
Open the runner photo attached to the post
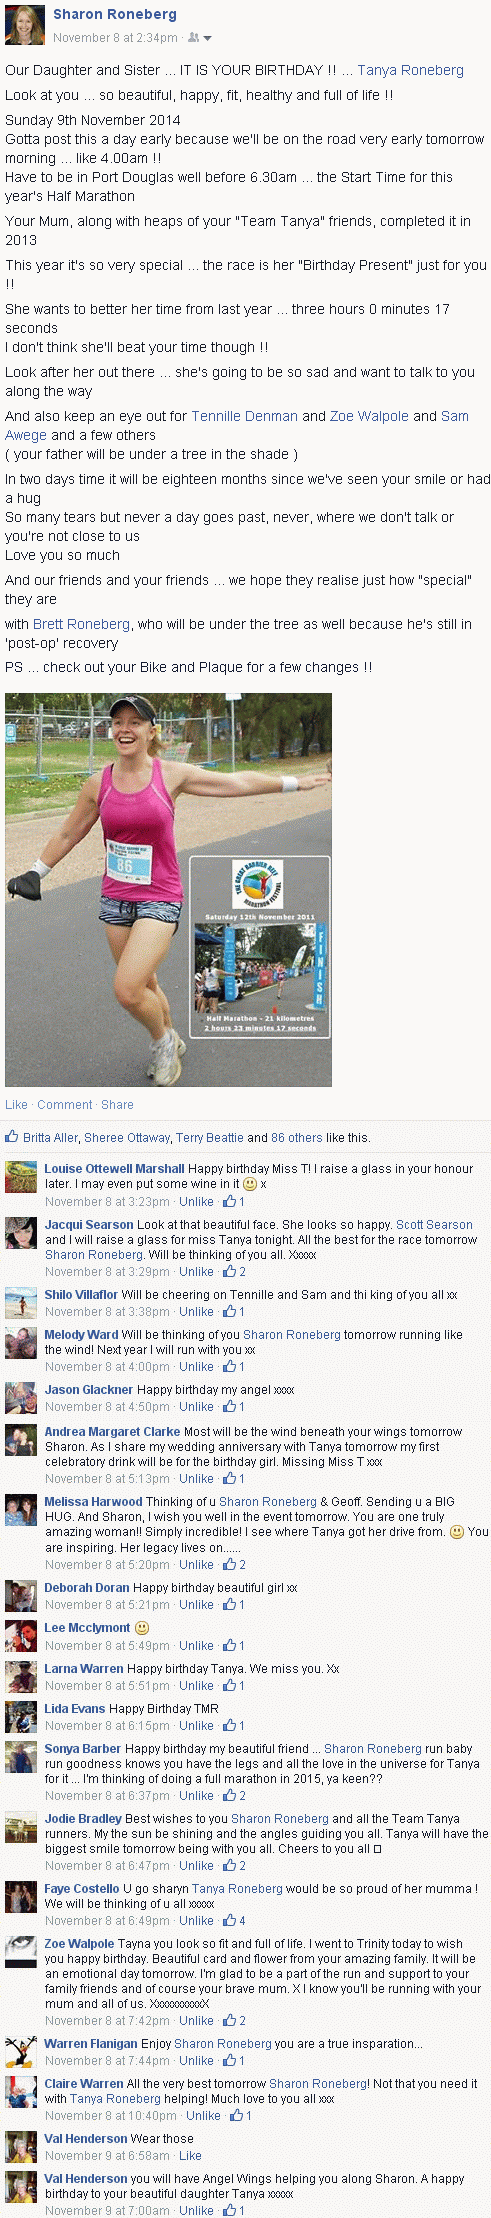coord(168,889)
